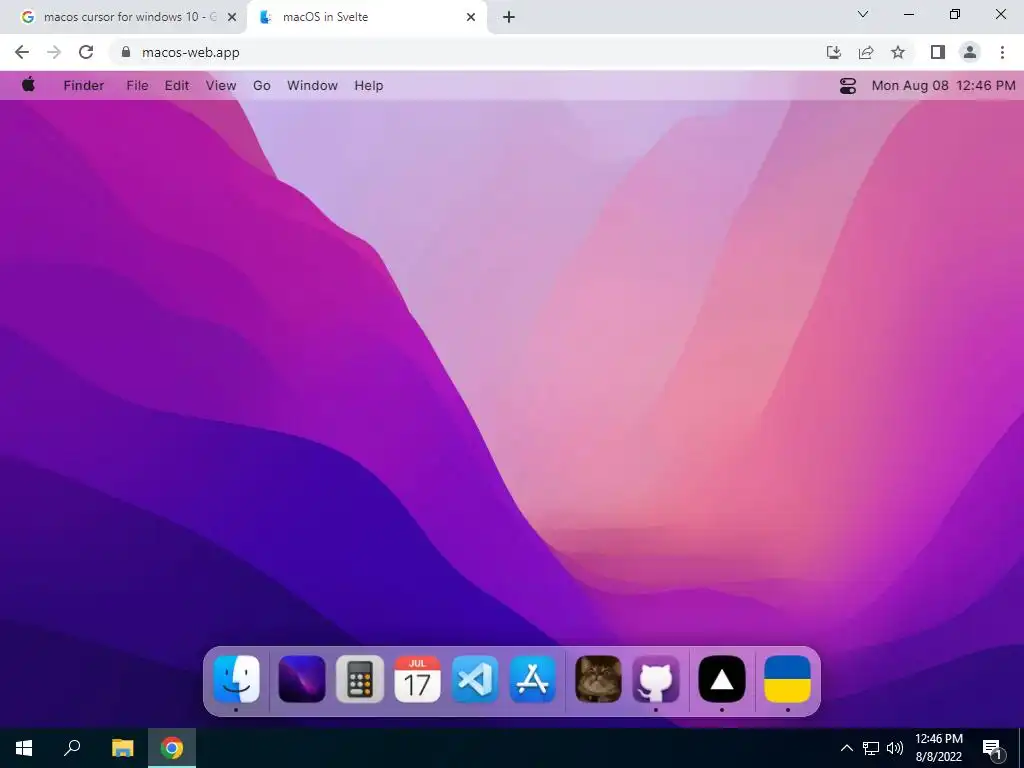The height and width of the screenshot is (768, 1024).
Task: Open the Chrome profile avatar
Action: click(x=970, y=52)
